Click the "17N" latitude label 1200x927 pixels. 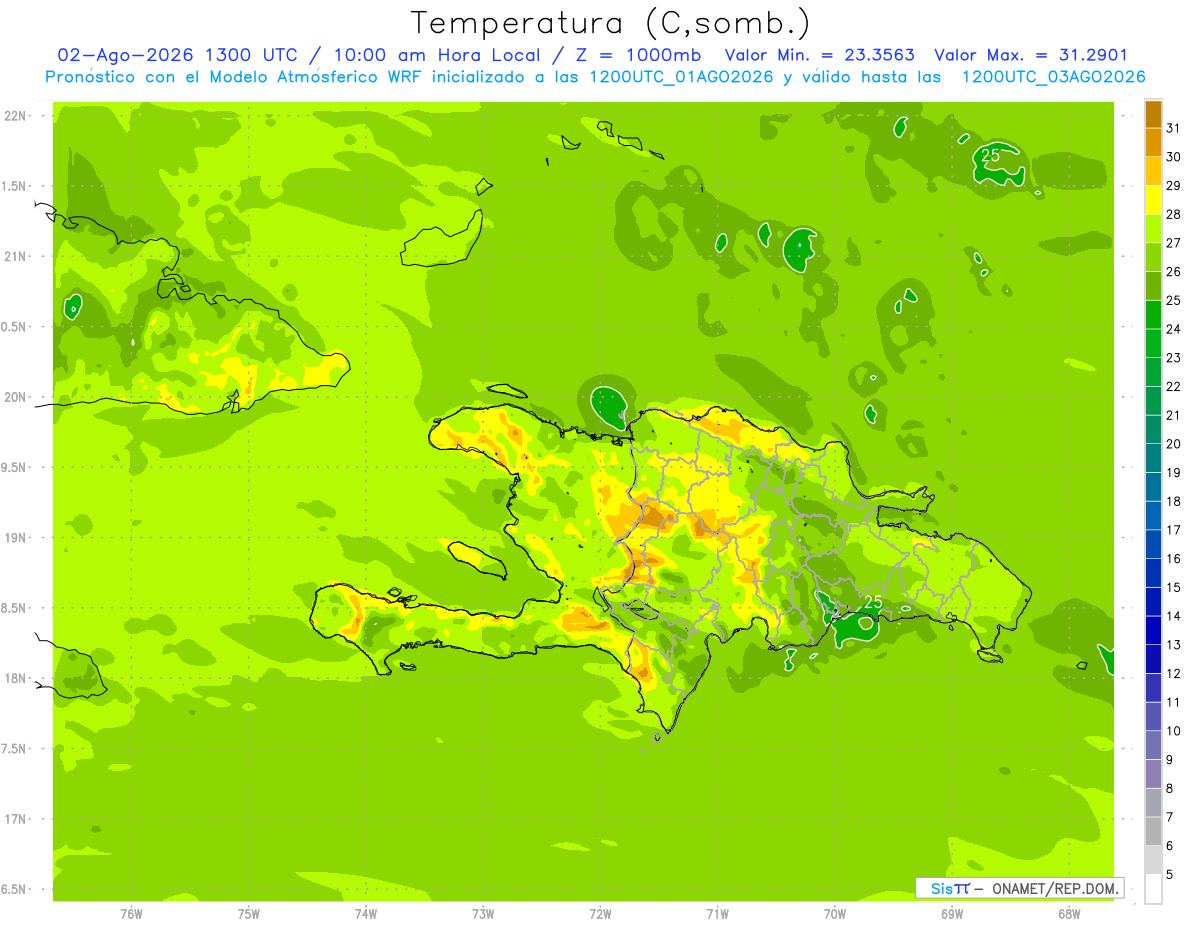pos(16,819)
